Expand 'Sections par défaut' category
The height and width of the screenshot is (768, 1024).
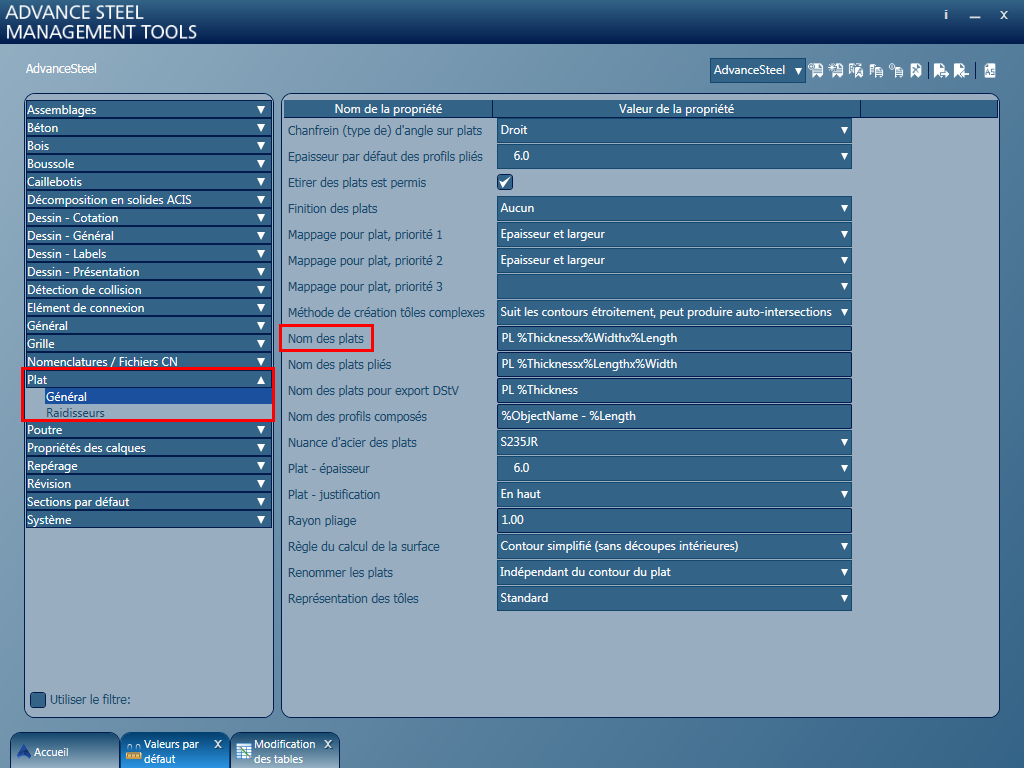[148, 502]
